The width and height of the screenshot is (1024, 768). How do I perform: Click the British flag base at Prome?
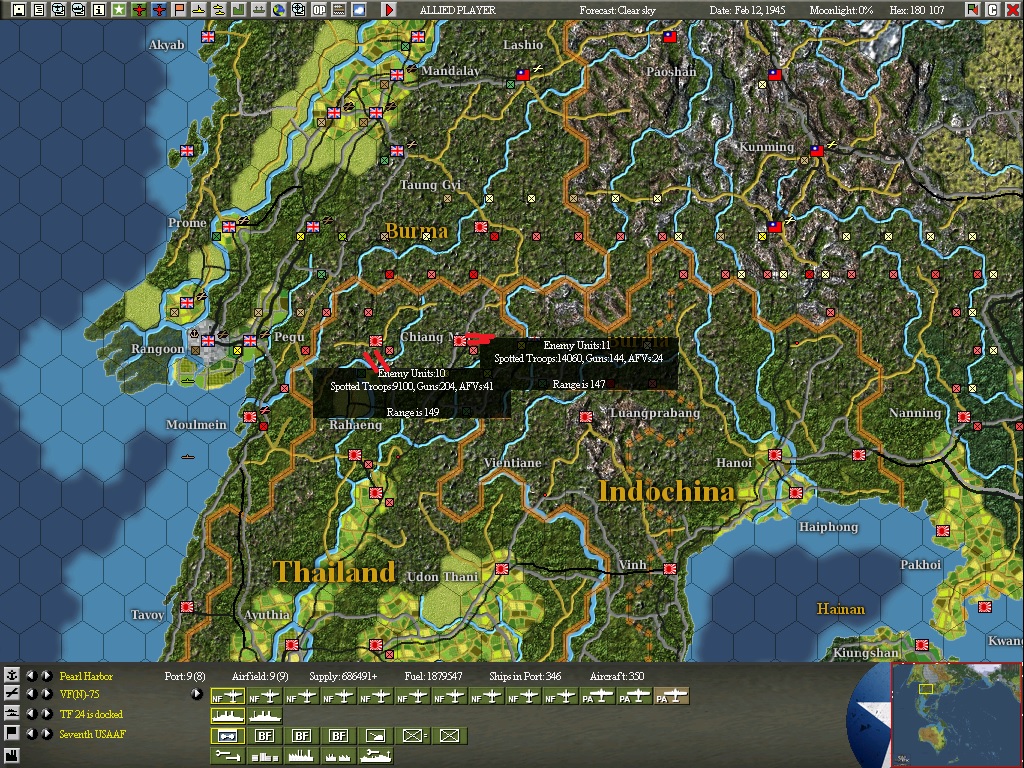click(229, 227)
